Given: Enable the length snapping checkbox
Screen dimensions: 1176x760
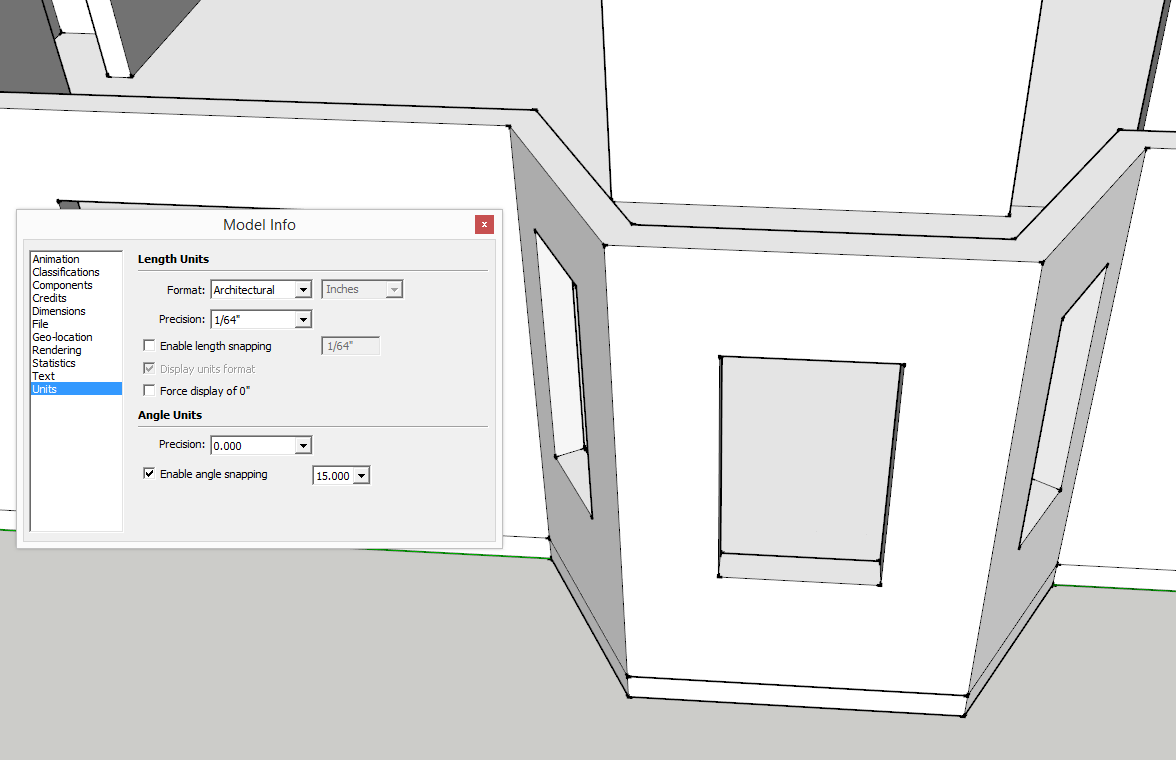Looking at the screenshot, I should 149,344.
